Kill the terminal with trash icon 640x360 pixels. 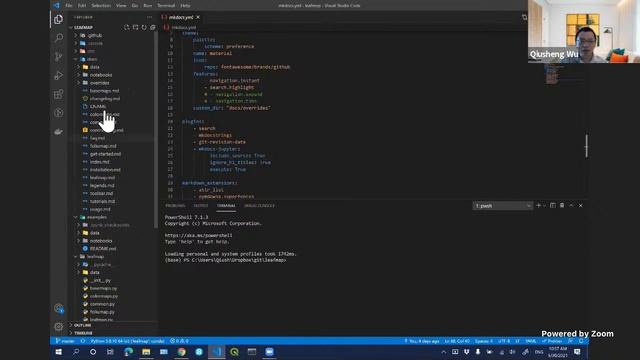[x=562, y=205]
